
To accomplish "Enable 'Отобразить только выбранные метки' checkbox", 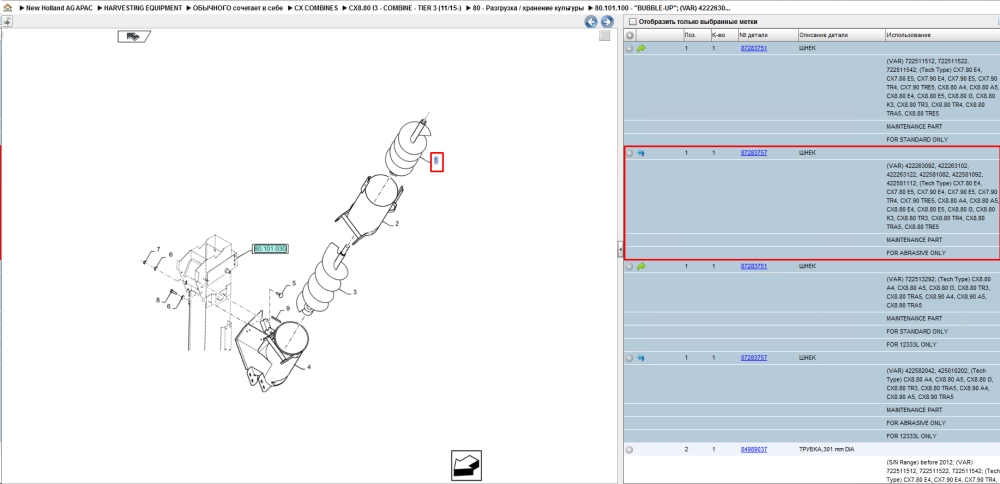I will (633, 22).
